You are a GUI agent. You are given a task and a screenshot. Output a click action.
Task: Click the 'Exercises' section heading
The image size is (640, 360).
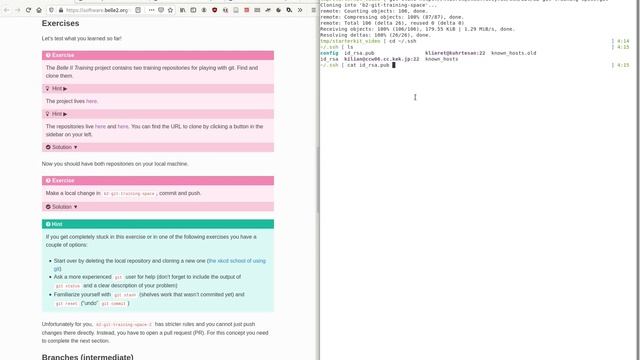[60, 23]
